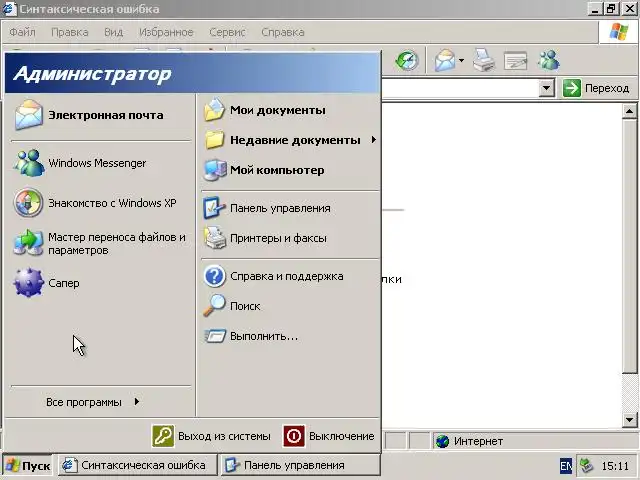Open Знакомство с Windows XP tour
640x480 pixels.
coord(100,203)
